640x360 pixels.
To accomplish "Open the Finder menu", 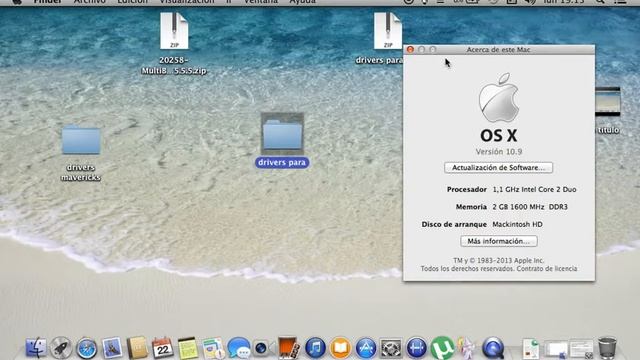I will (x=47, y=2).
